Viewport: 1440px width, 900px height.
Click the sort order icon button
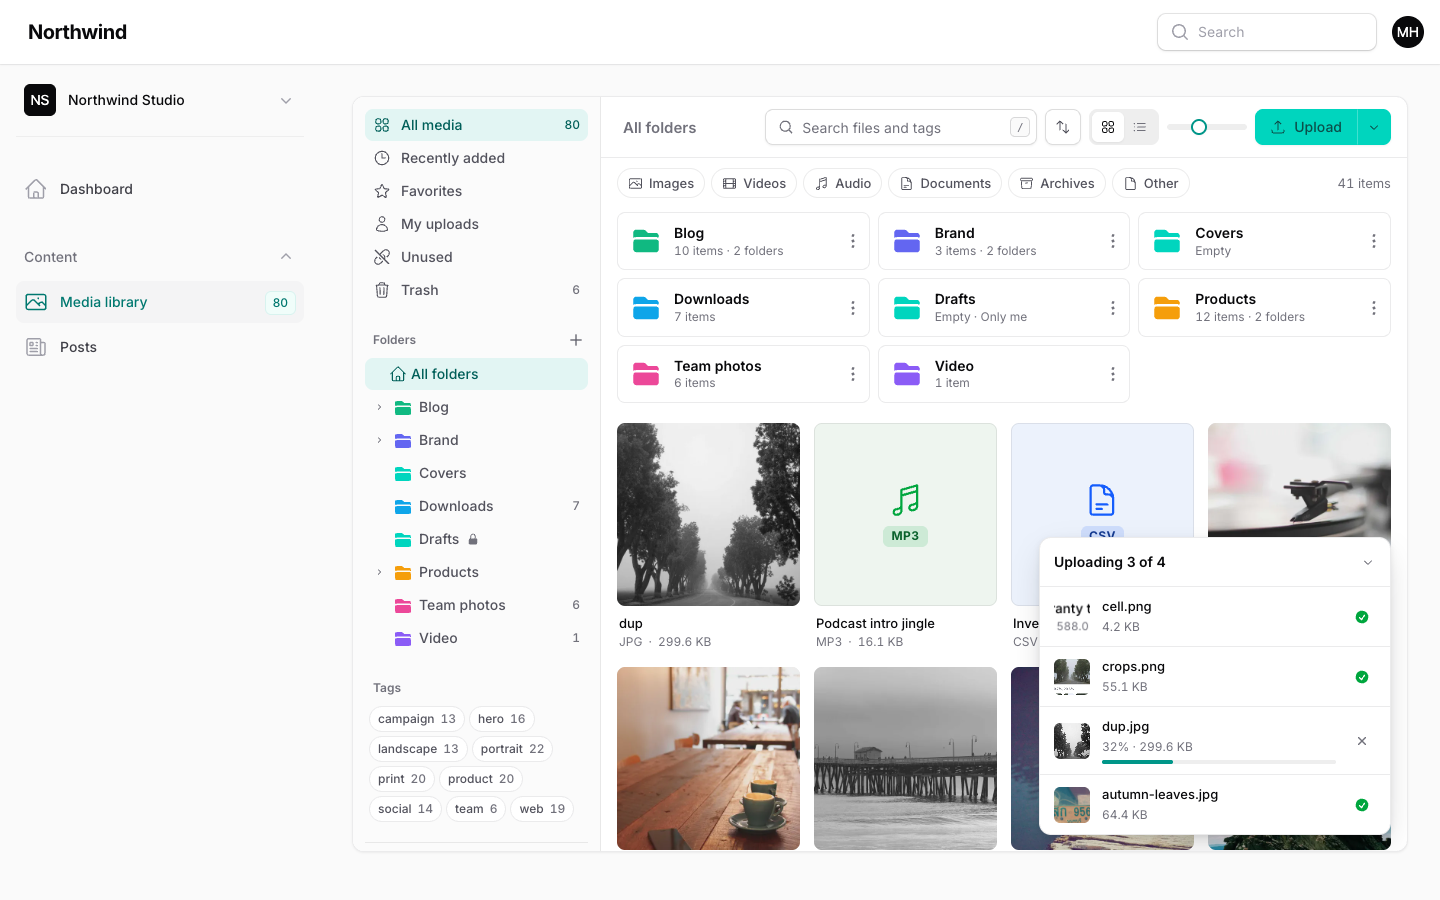tap(1063, 127)
